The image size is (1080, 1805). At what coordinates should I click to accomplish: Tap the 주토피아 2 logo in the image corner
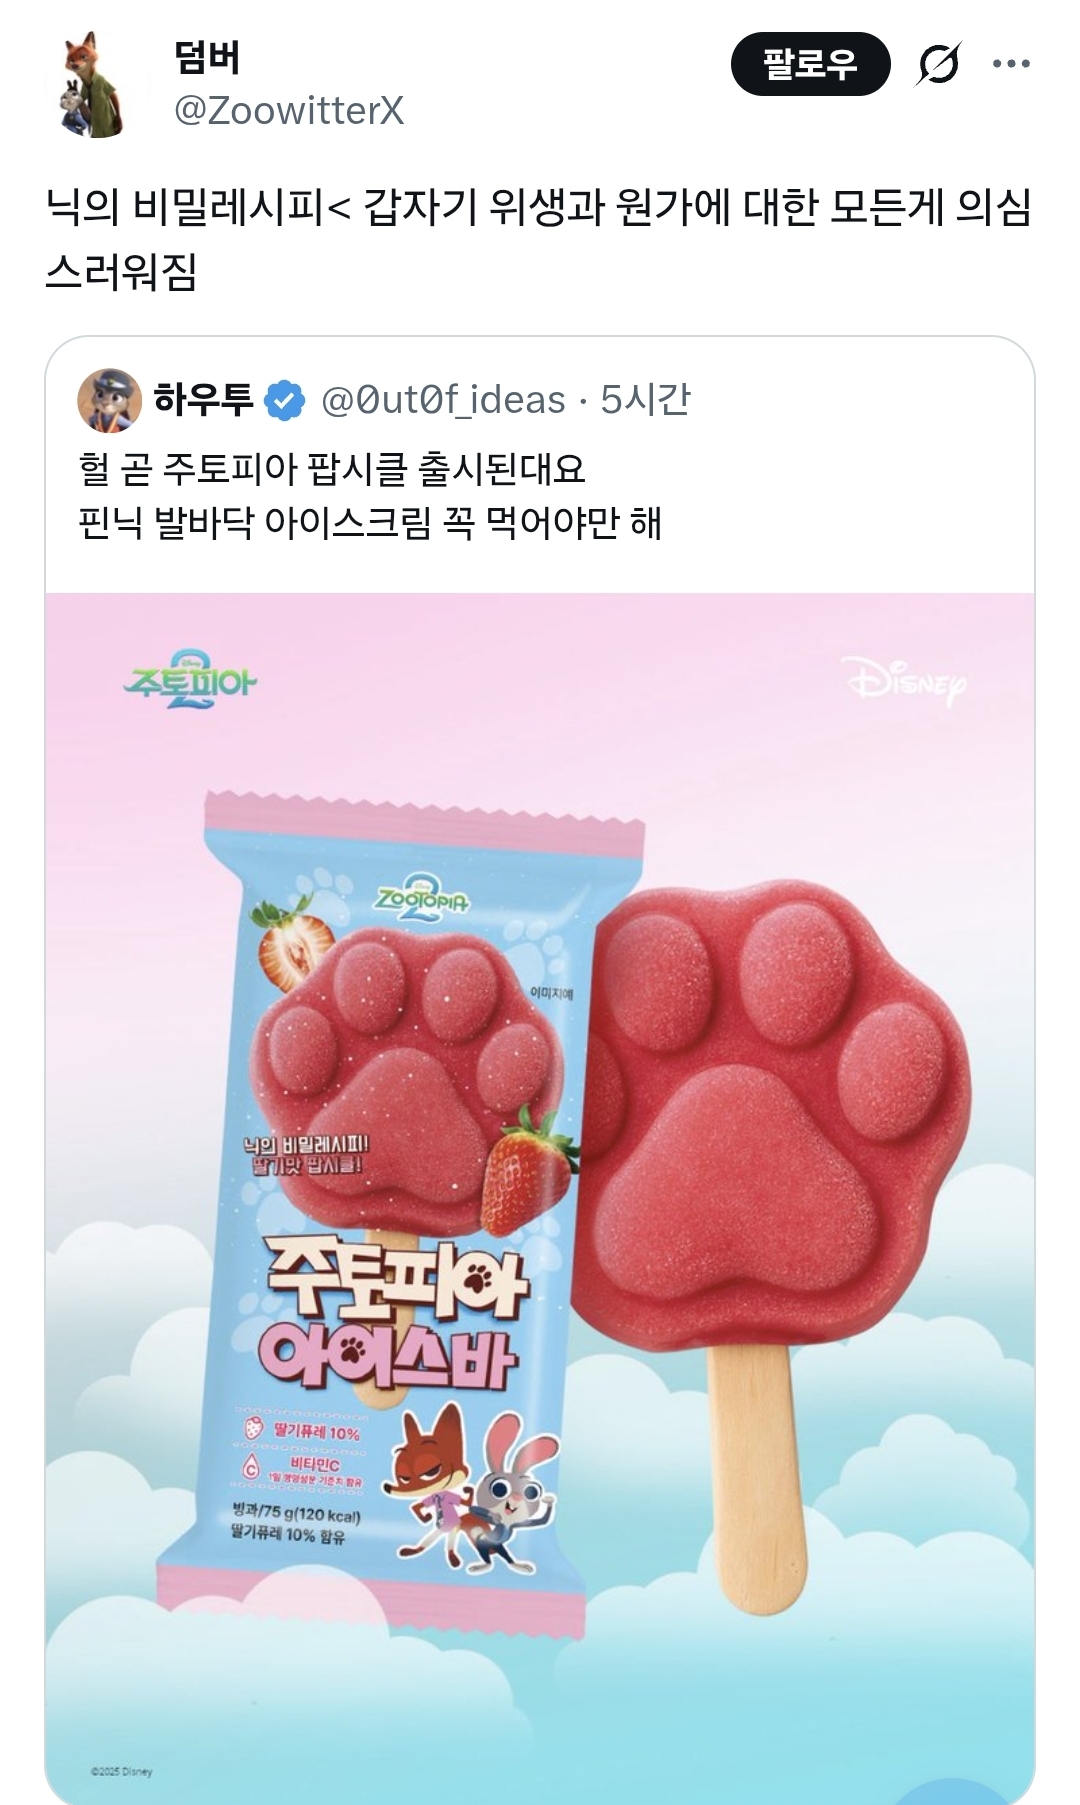click(190, 679)
